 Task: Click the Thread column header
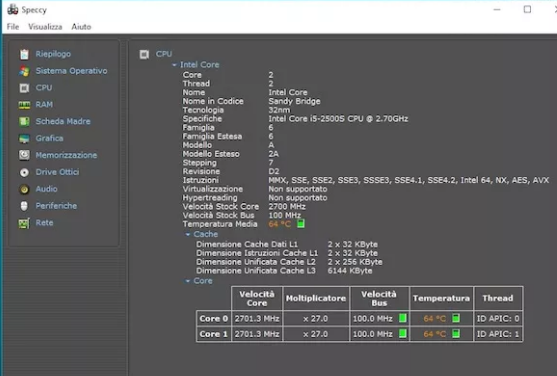498,299
